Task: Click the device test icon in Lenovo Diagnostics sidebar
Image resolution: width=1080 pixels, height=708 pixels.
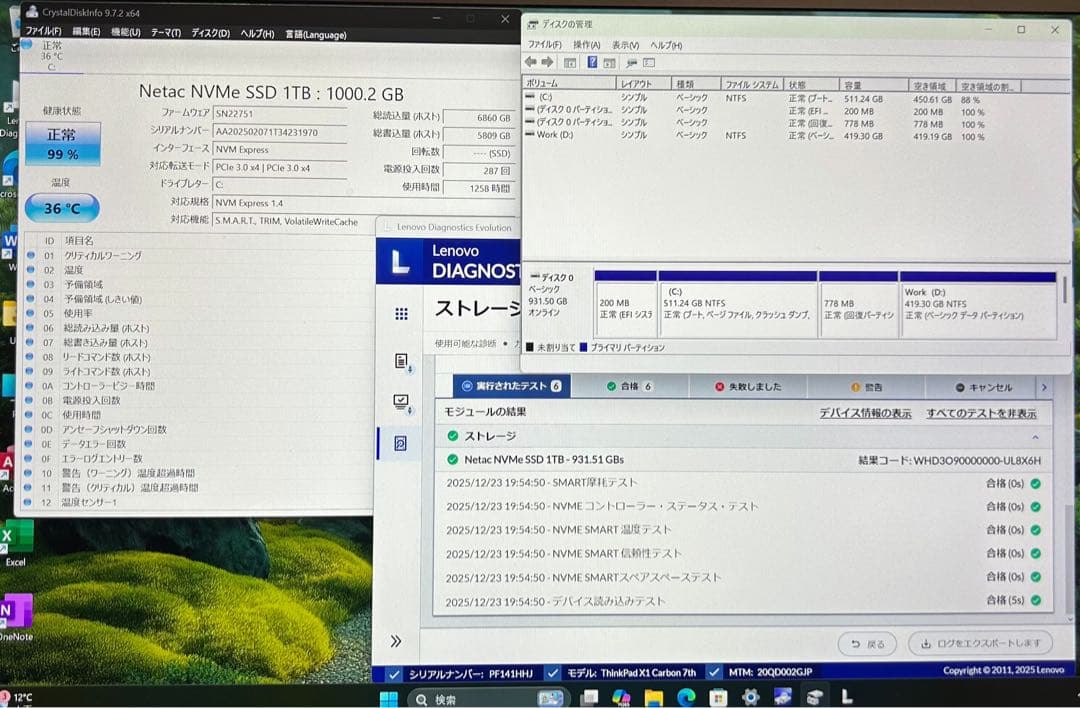Action: pos(398,400)
